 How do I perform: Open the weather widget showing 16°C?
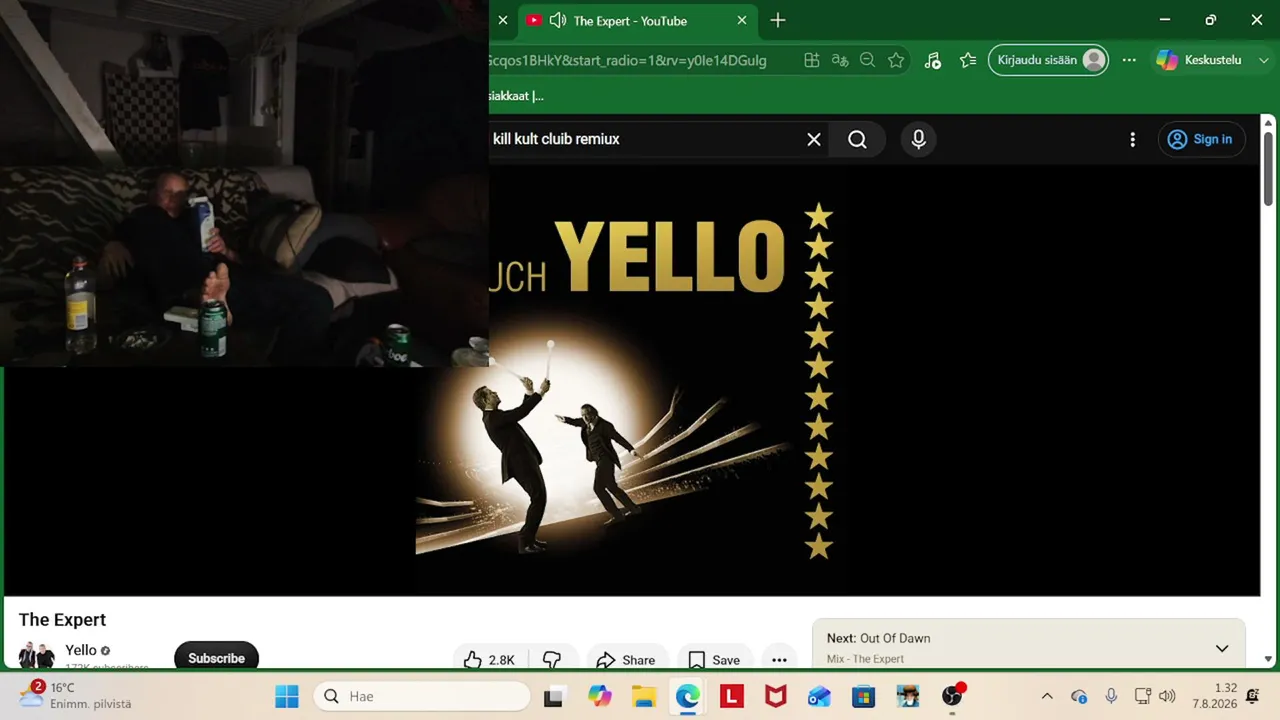click(75, 696)
